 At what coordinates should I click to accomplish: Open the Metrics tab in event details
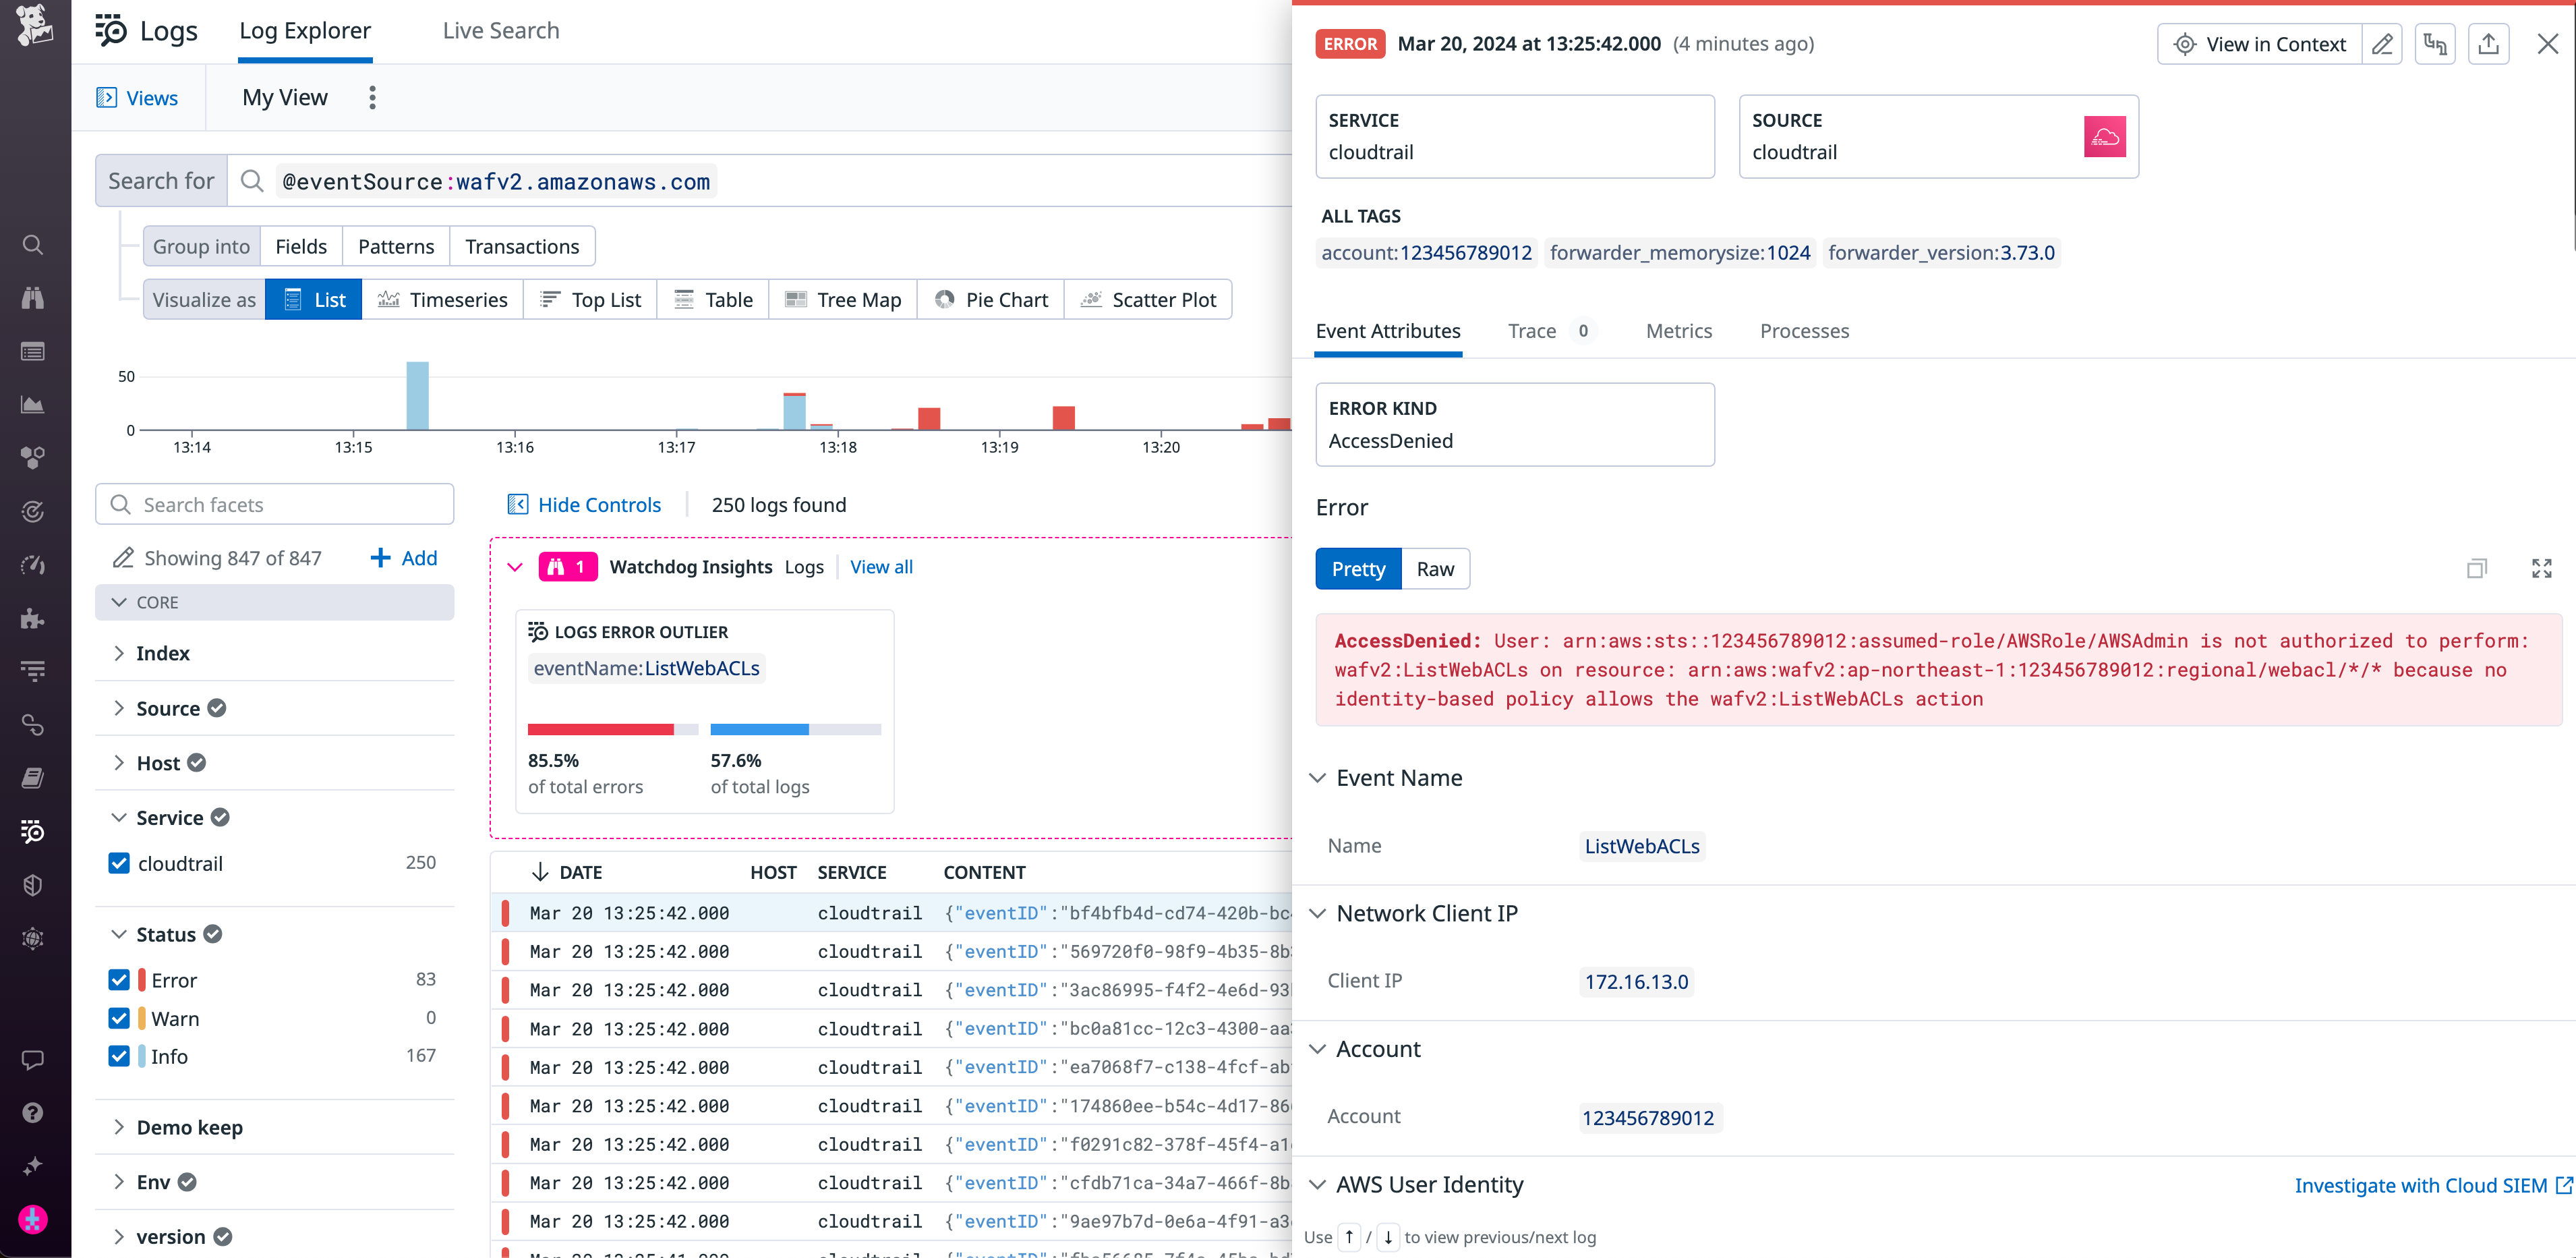coord(1678,331)
